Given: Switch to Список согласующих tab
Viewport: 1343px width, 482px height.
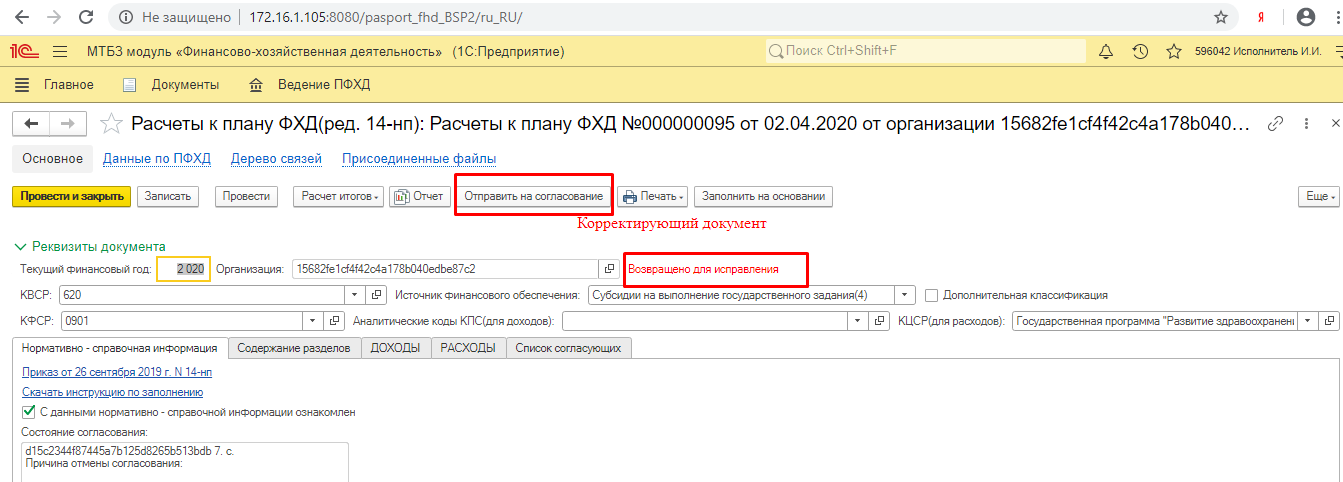Looking at the screenshot, I should pyautogui.click(x=570, y=348).
